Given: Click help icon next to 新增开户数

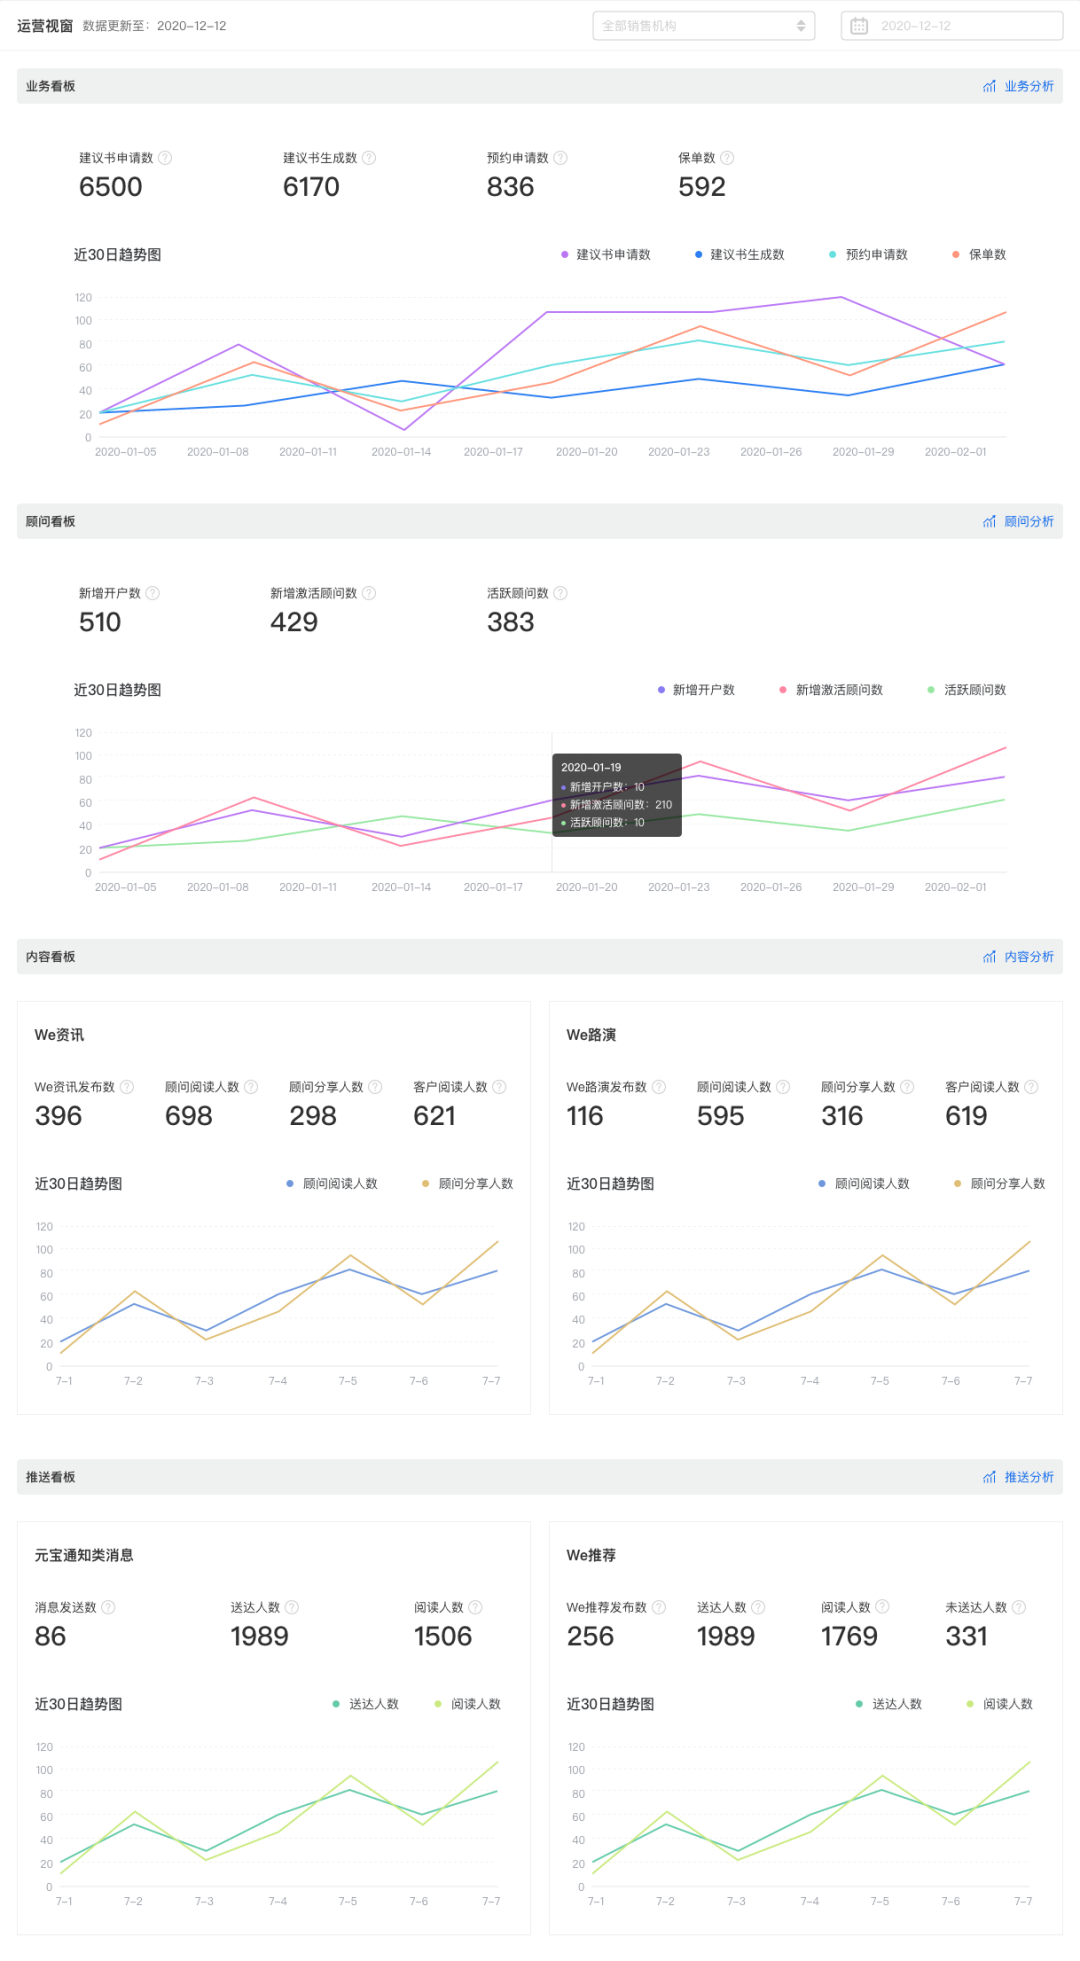Looking at the screenshot, I should [x=153, y=593].
